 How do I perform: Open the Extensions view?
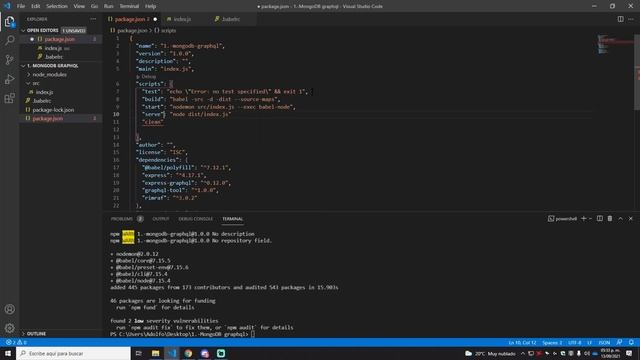click(9, 98)
